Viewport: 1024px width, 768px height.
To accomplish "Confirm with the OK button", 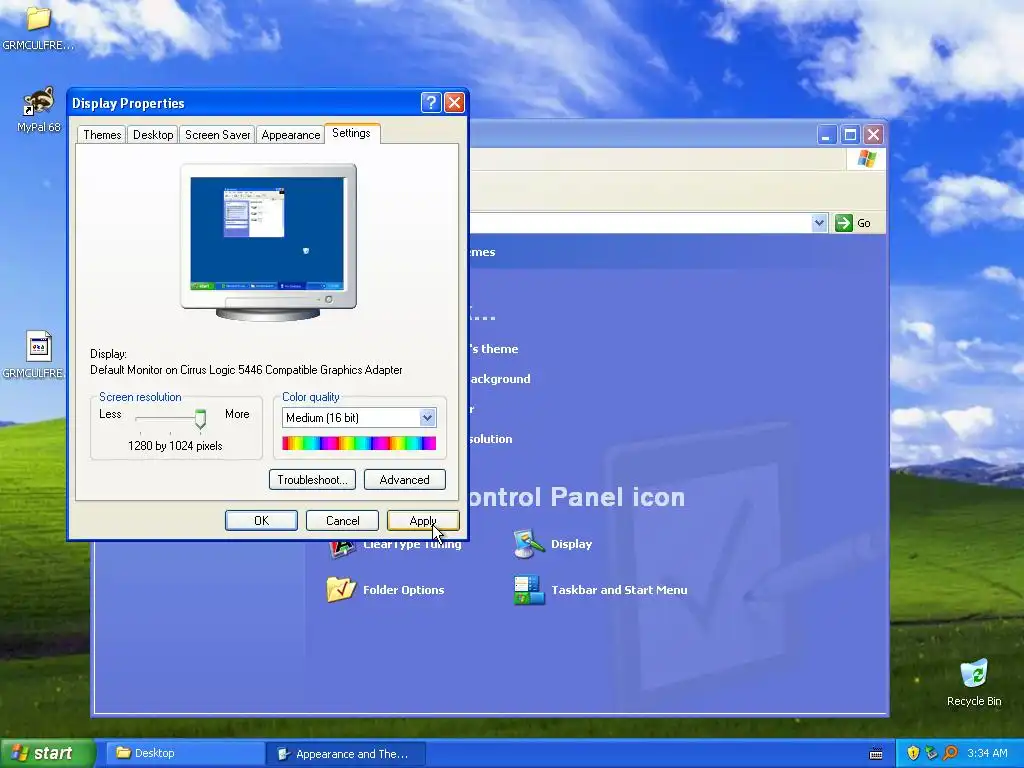I will pos(261,520).
